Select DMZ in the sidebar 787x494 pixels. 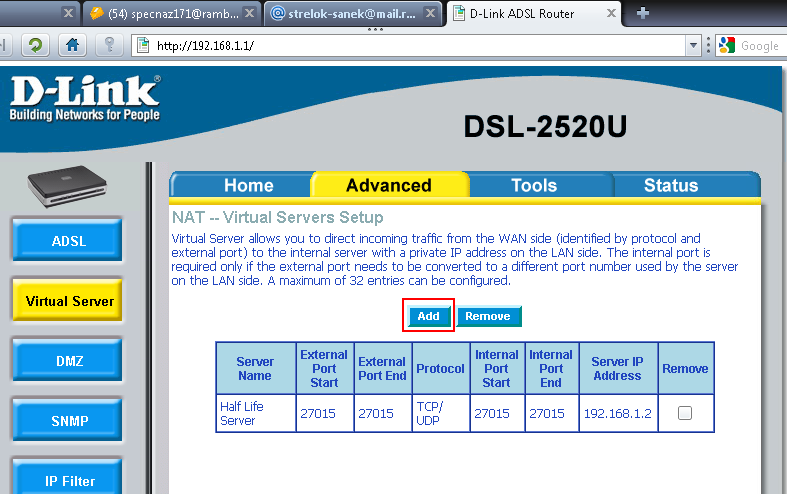click(x=69, y=361)
